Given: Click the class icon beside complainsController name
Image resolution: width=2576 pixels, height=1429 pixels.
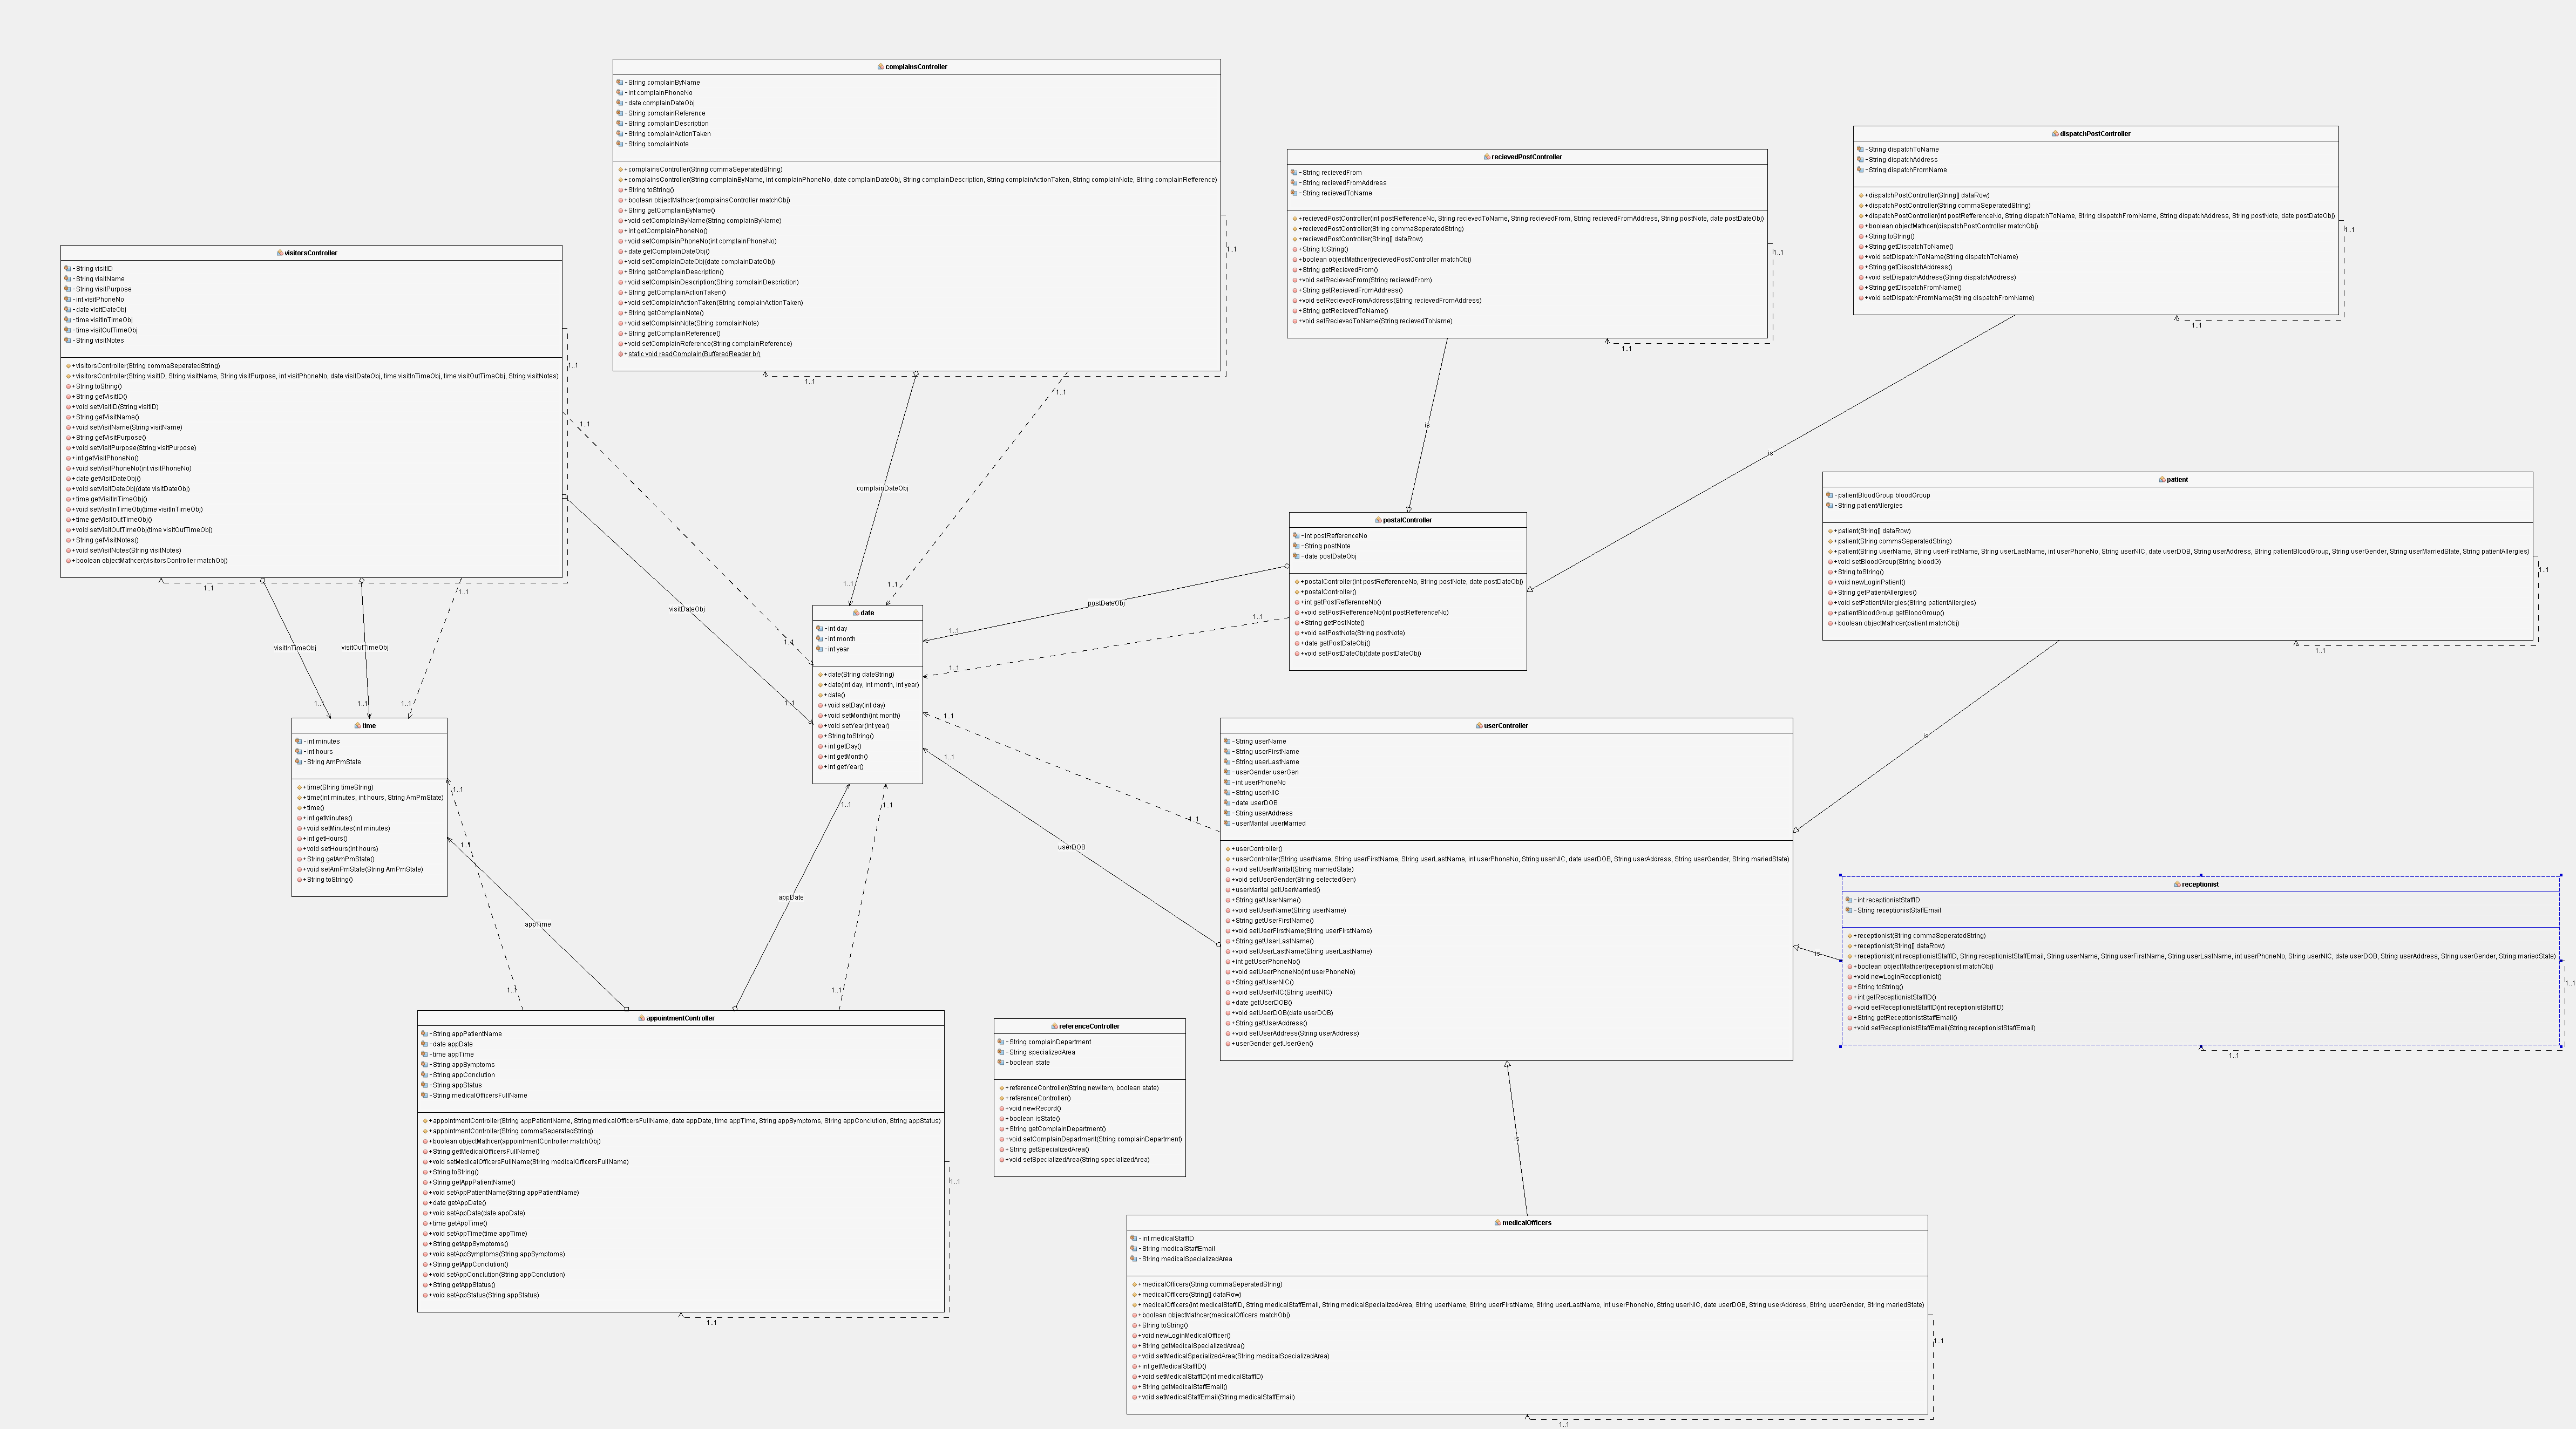Looking at the screenshot, I should (x=881, y=67).
